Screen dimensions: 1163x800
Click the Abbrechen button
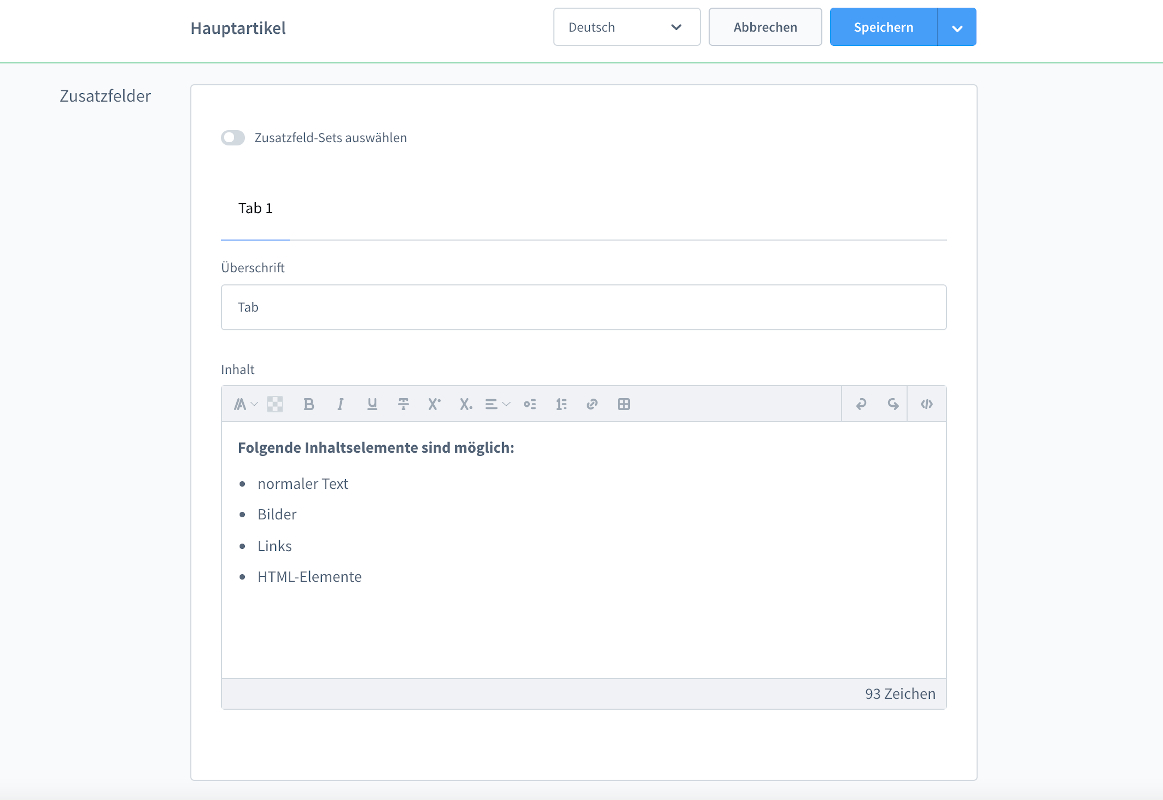point(765,27)
